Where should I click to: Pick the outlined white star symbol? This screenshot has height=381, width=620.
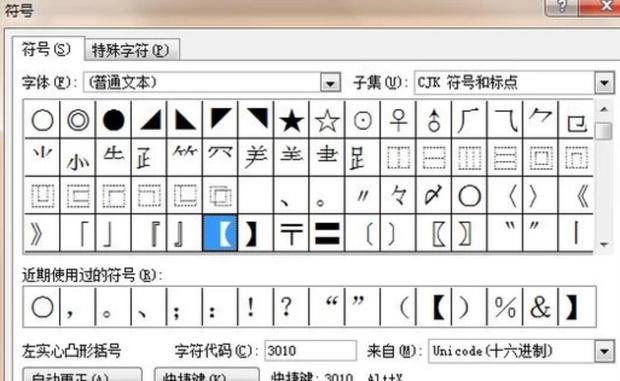click(327, 120)
